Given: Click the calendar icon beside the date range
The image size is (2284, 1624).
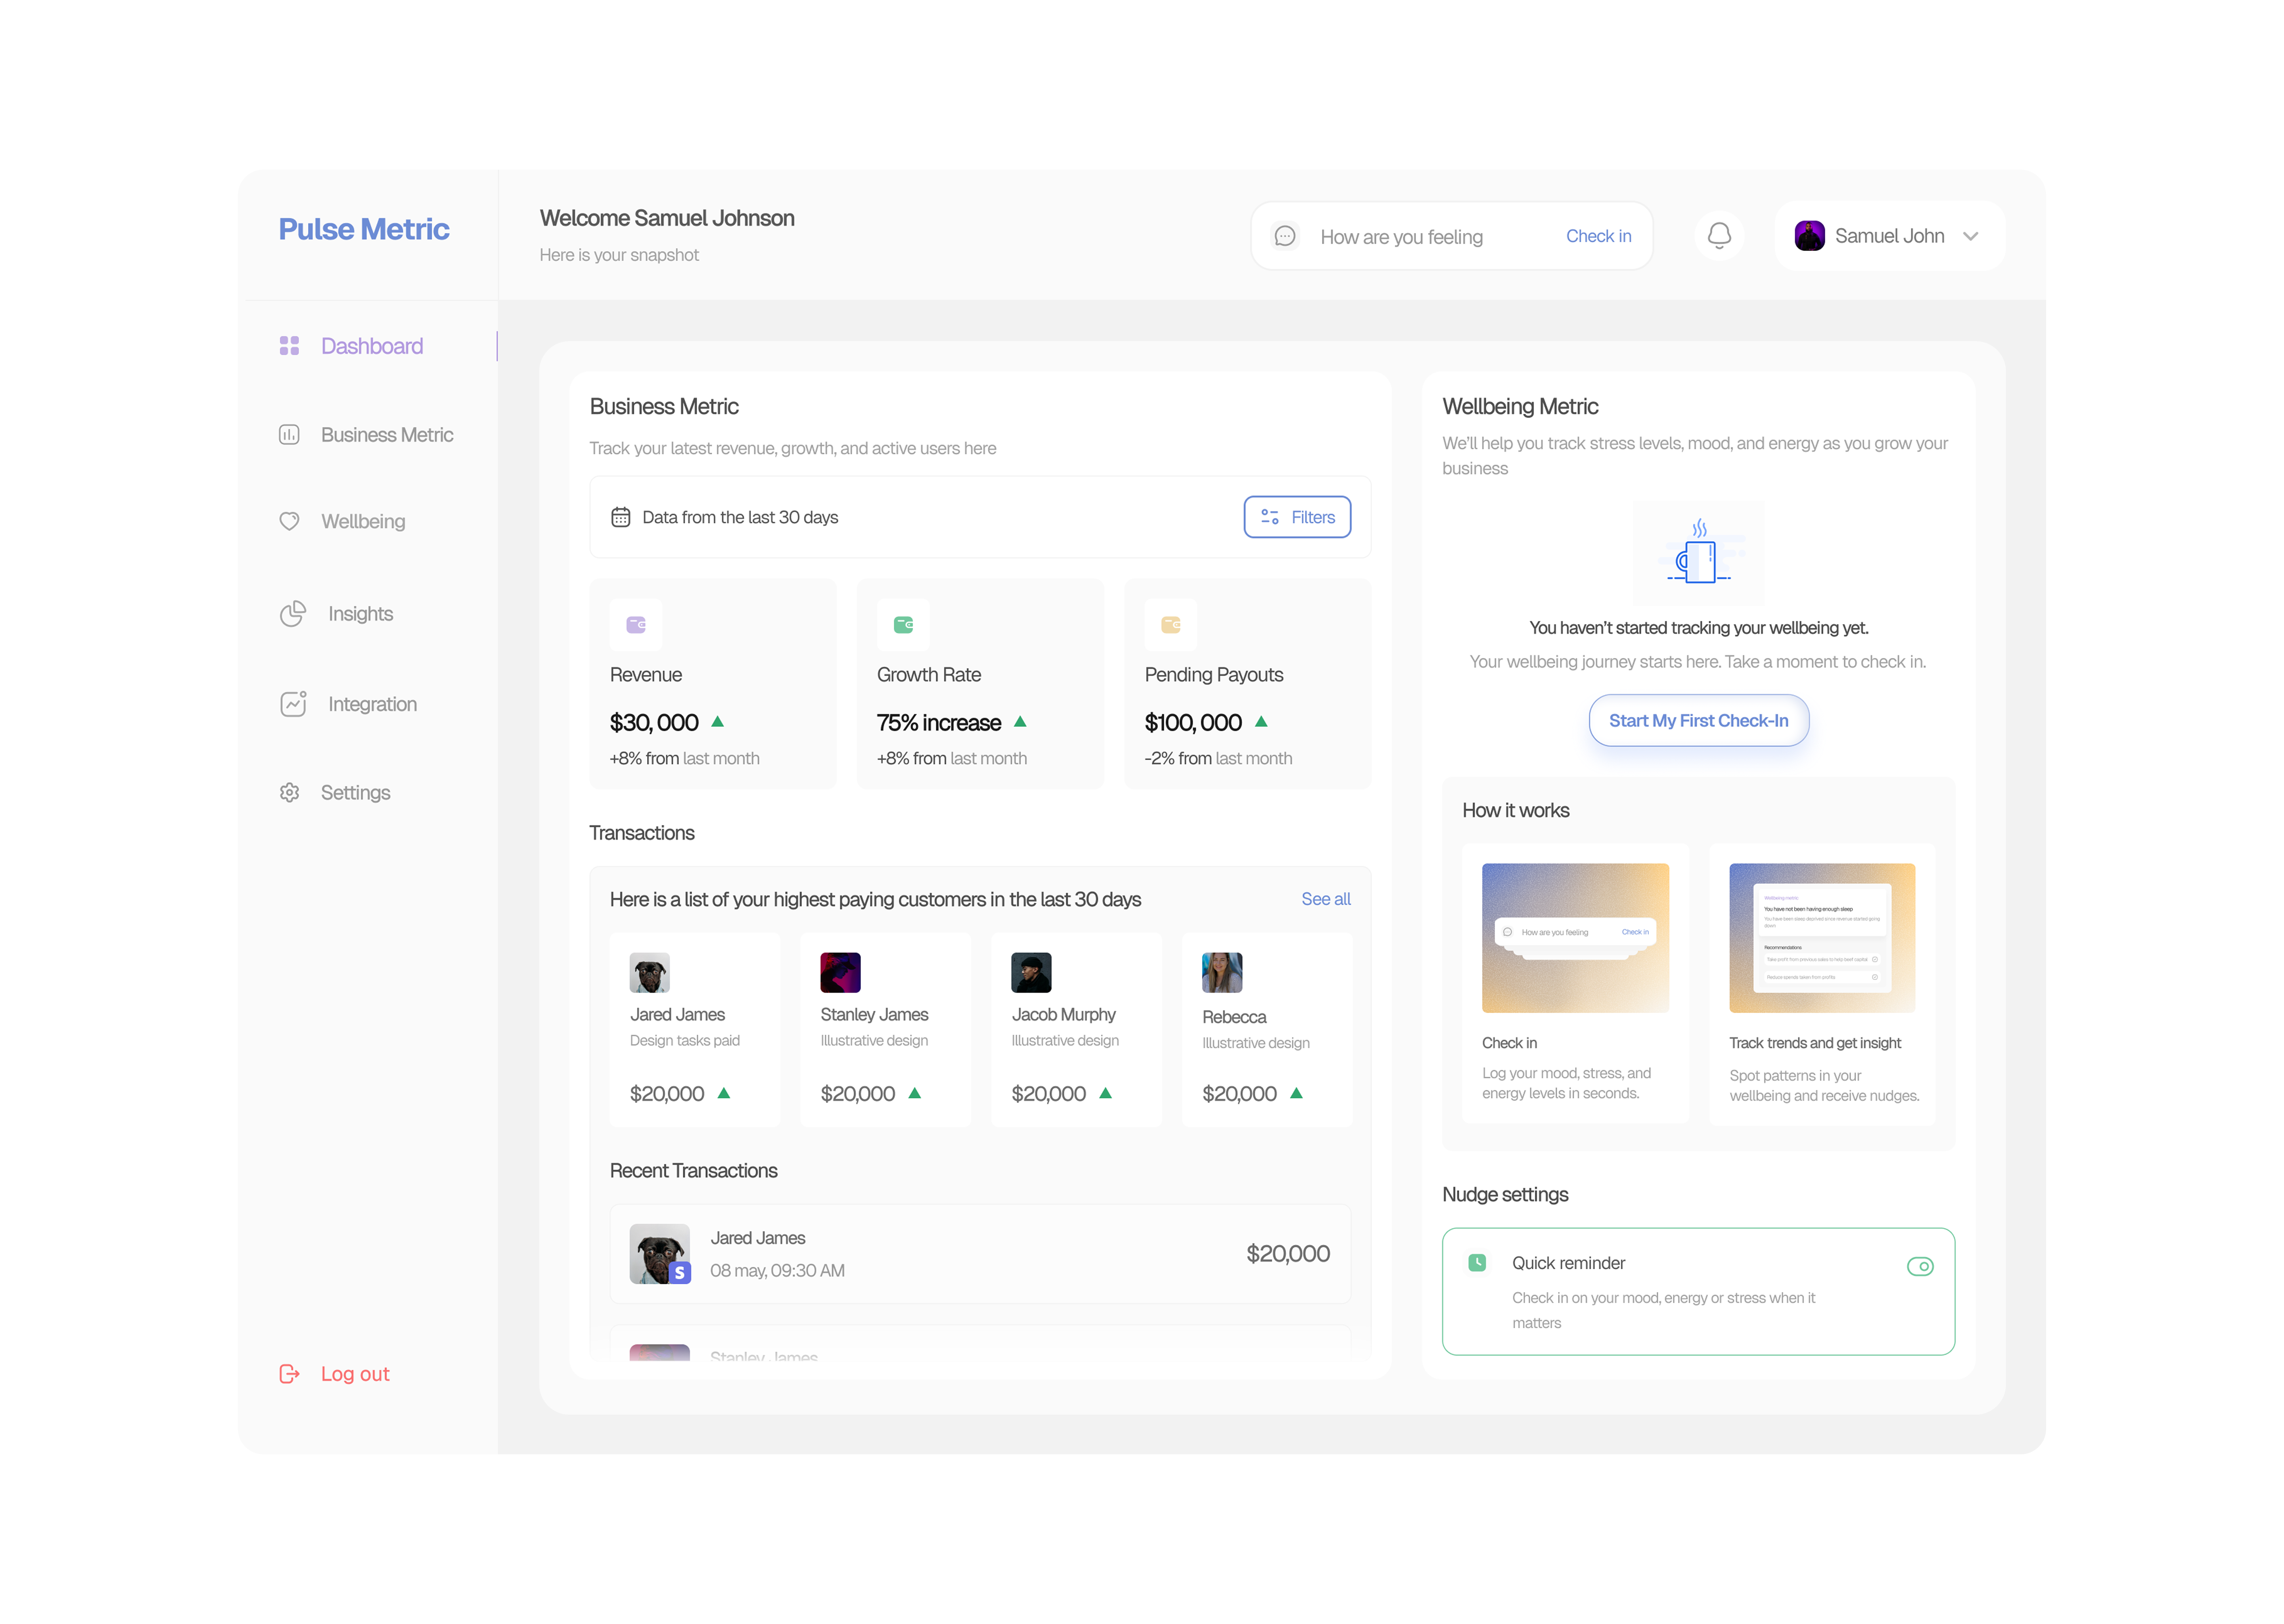Looking at the screenshot, I should [620, 517].
